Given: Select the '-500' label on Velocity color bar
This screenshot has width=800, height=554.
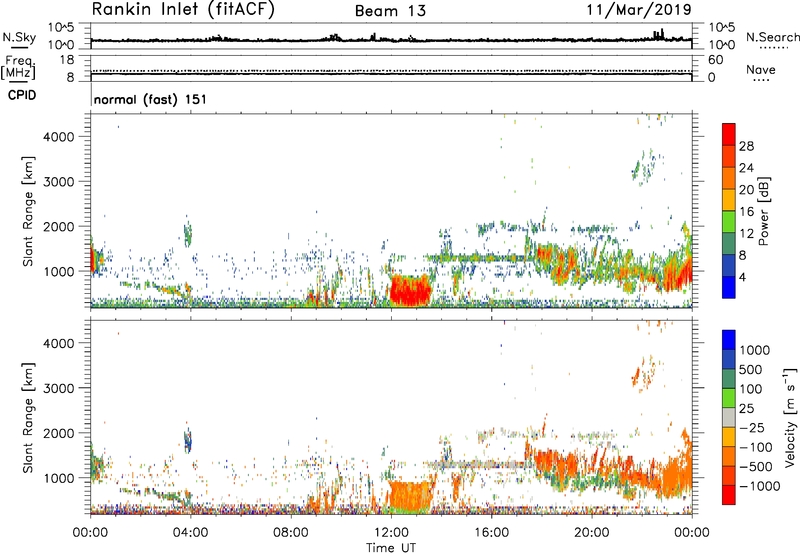Looking at the screenshot, I should [x=755, y=466].
